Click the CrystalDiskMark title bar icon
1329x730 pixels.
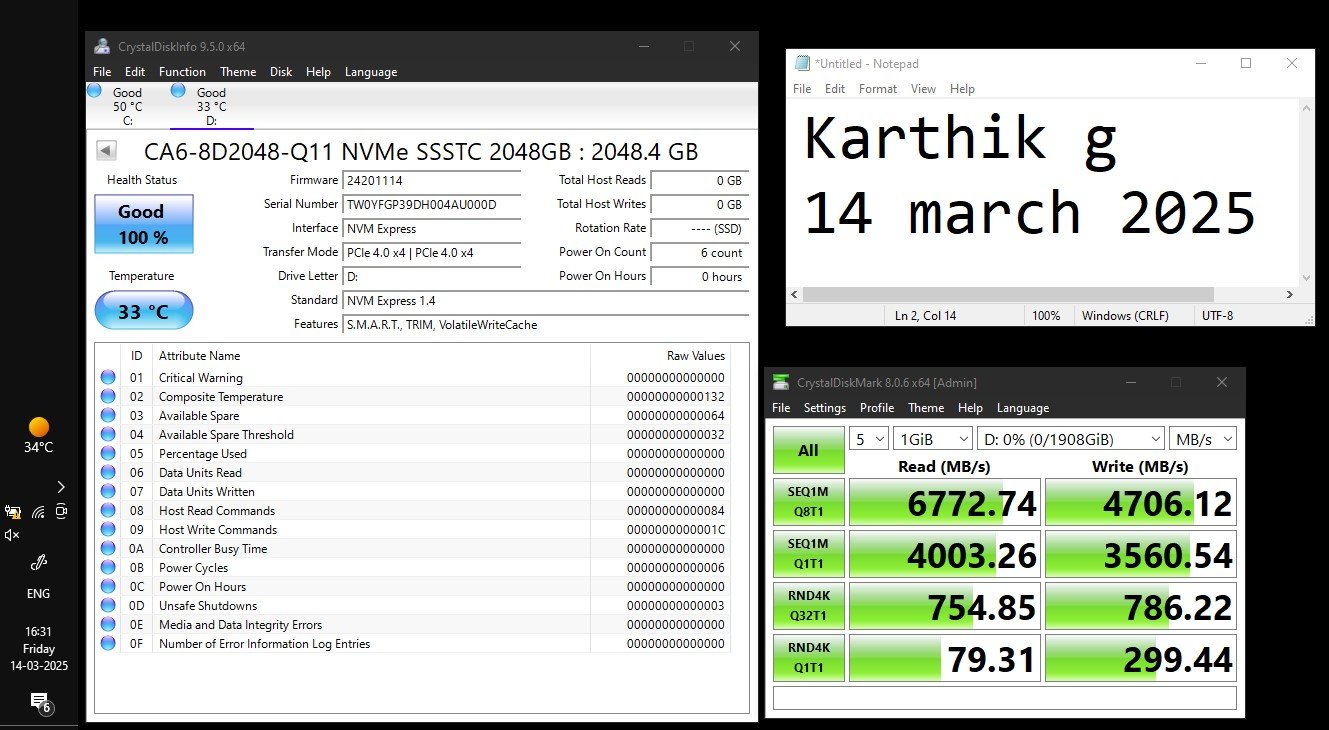[x=782, y=382]
